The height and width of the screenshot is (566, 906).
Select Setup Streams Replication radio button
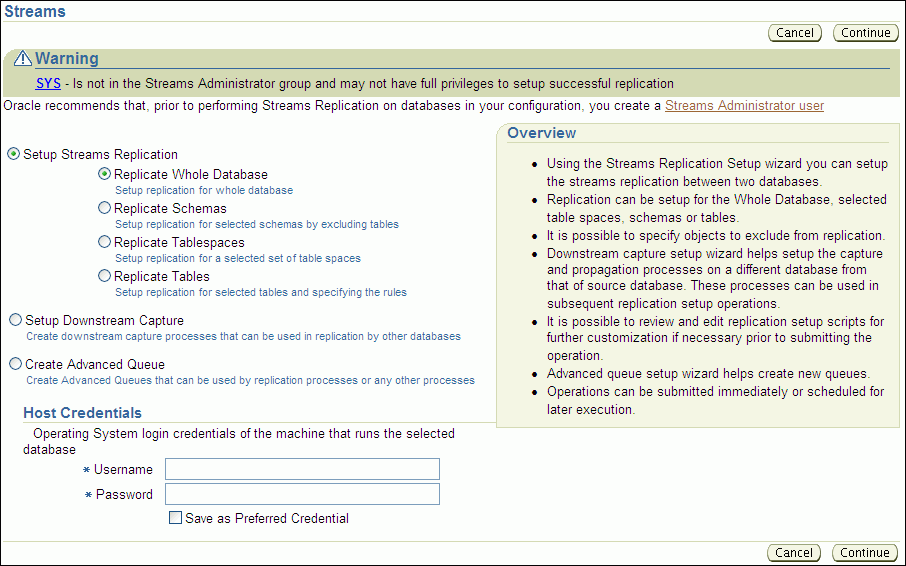click(x=14, y=154)
